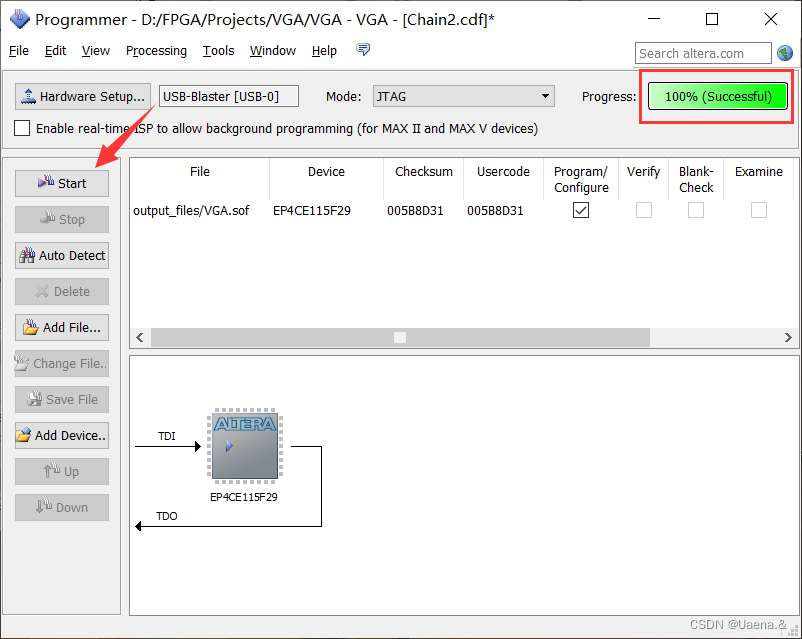Open the Edit menu
This screenshot has width=802, height=639.
click(55, 51)
